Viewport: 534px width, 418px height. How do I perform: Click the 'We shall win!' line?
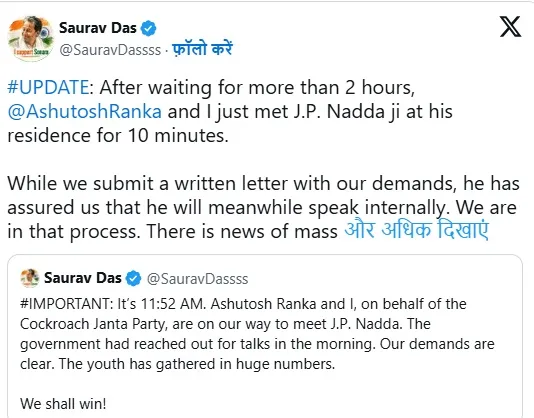pyautogui.click(x=63, y=404)
